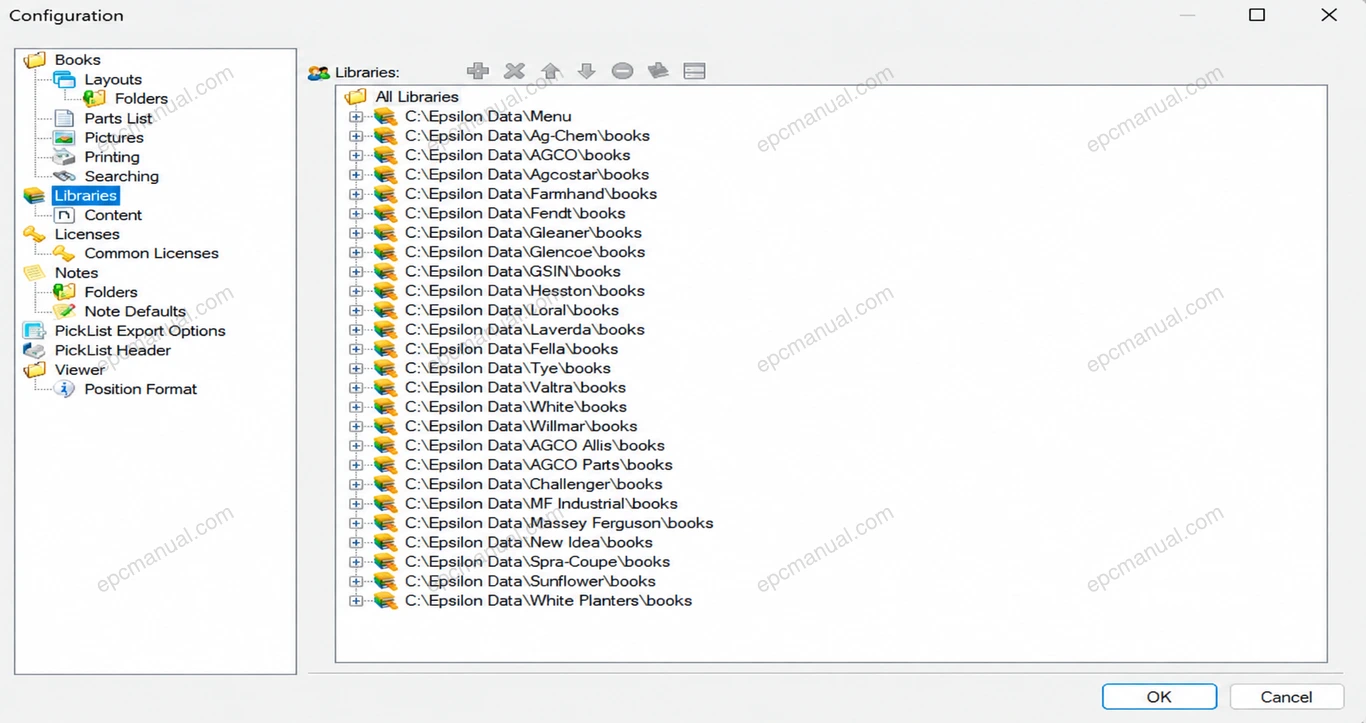Viewport: 1366px width, 723px height.
Task: Select the Notes category in sidebar
Action: 76,273
